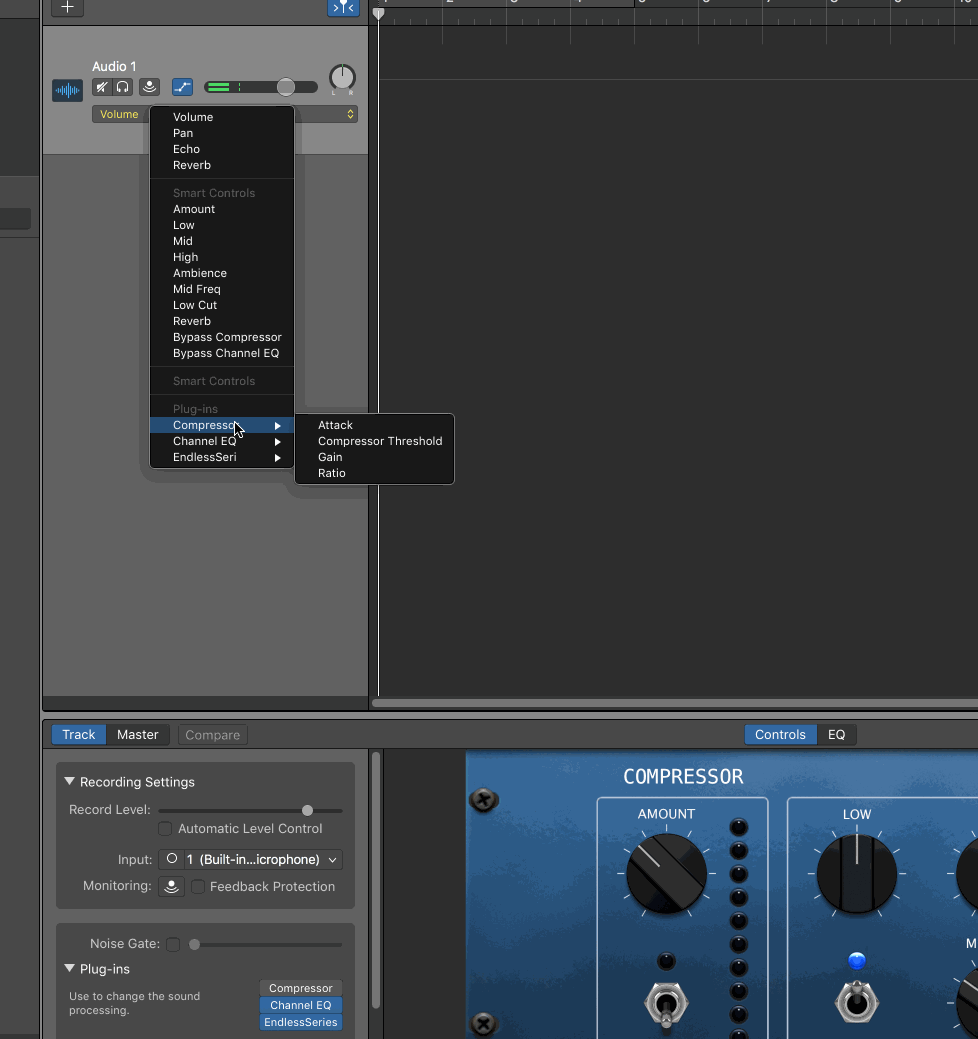
Task: Choose Reverb in the Smart Controls section
Action: click(222, 321)
